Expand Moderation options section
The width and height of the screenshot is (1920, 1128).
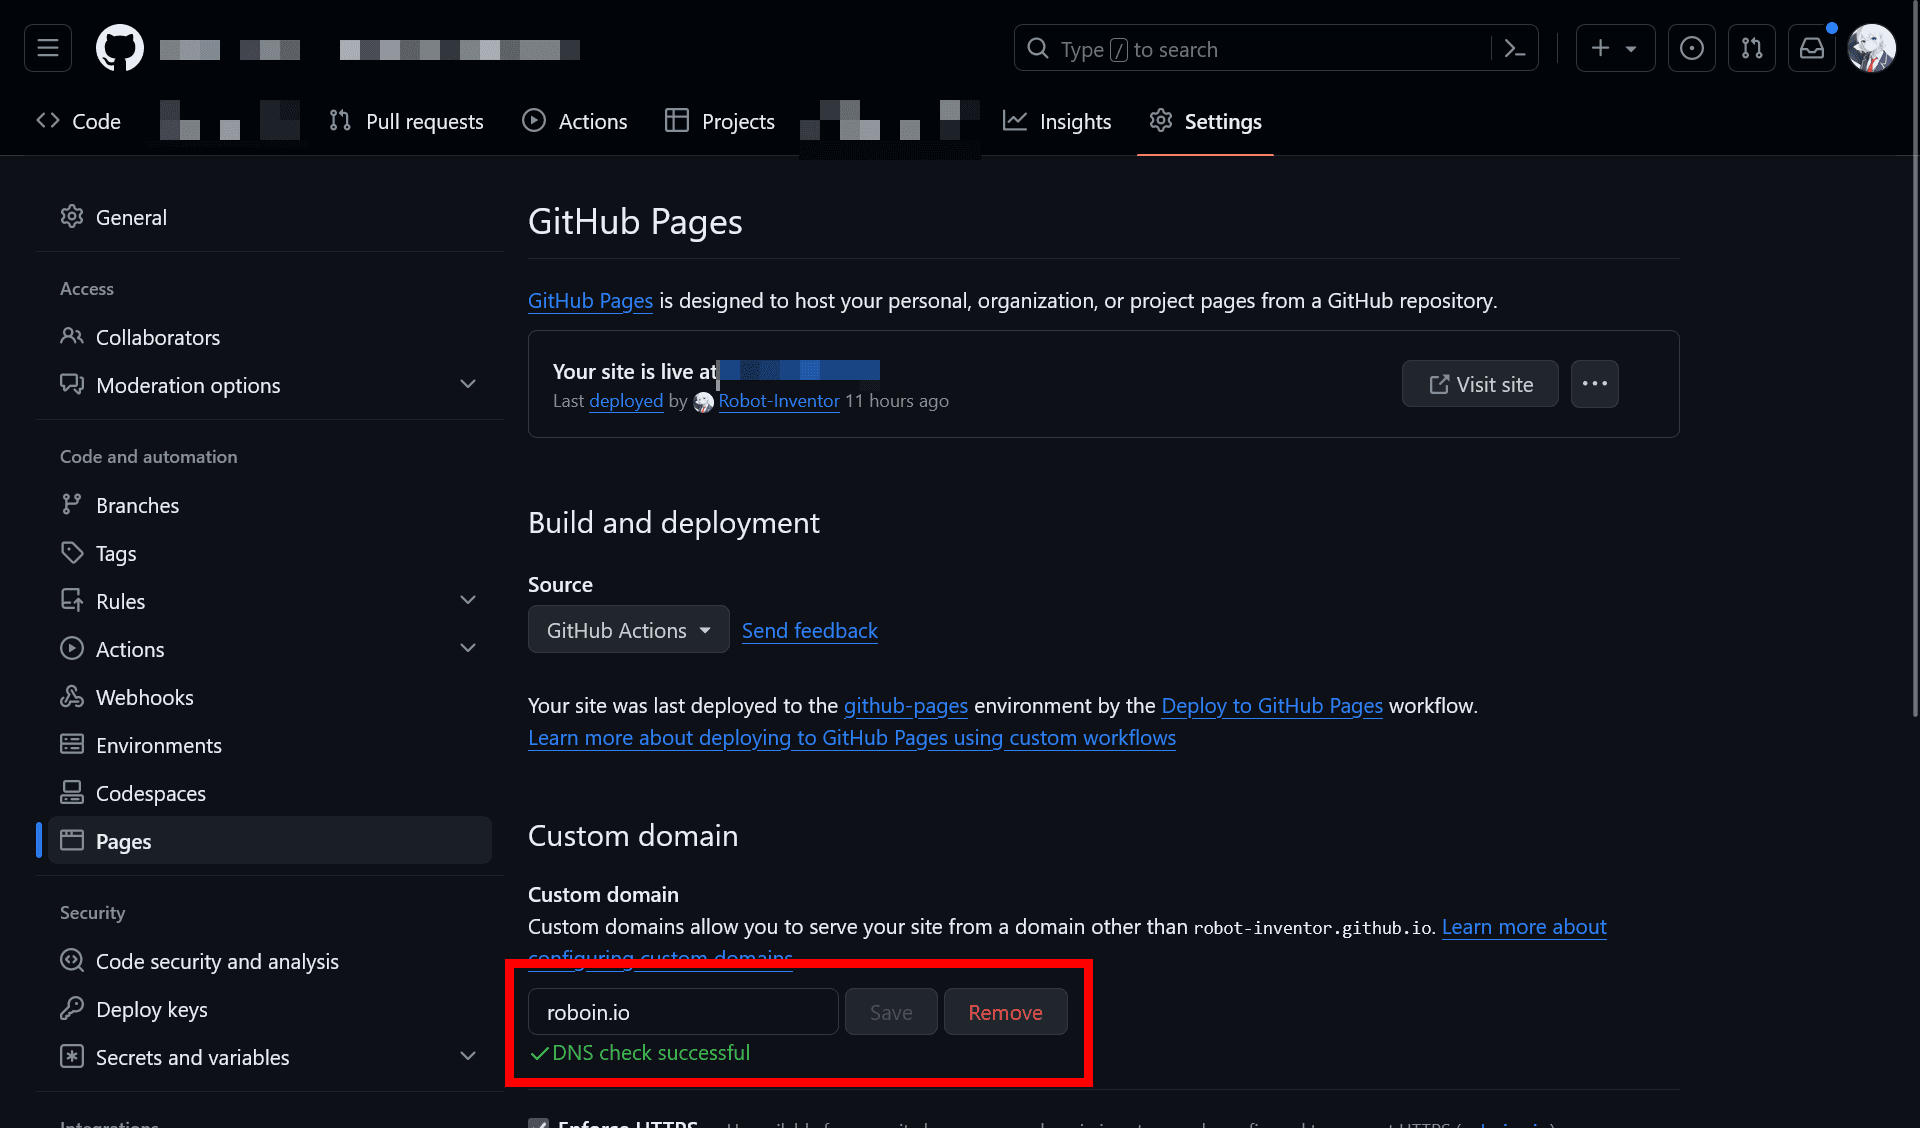(270, 385)
